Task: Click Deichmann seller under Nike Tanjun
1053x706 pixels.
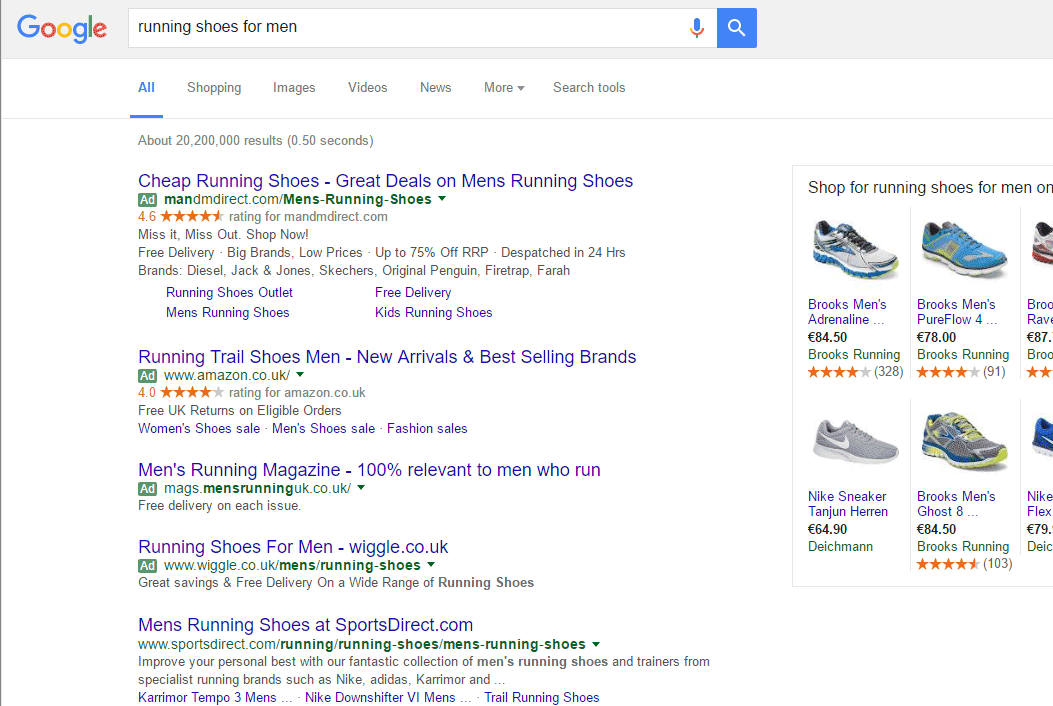Action: point(840,546)
